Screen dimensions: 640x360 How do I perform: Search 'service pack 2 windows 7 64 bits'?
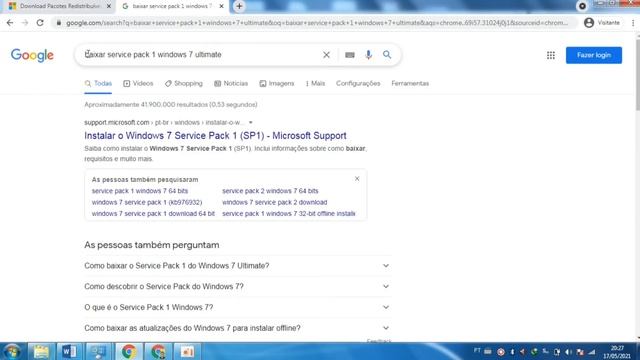pyautogui.click(x=270, y=191)
